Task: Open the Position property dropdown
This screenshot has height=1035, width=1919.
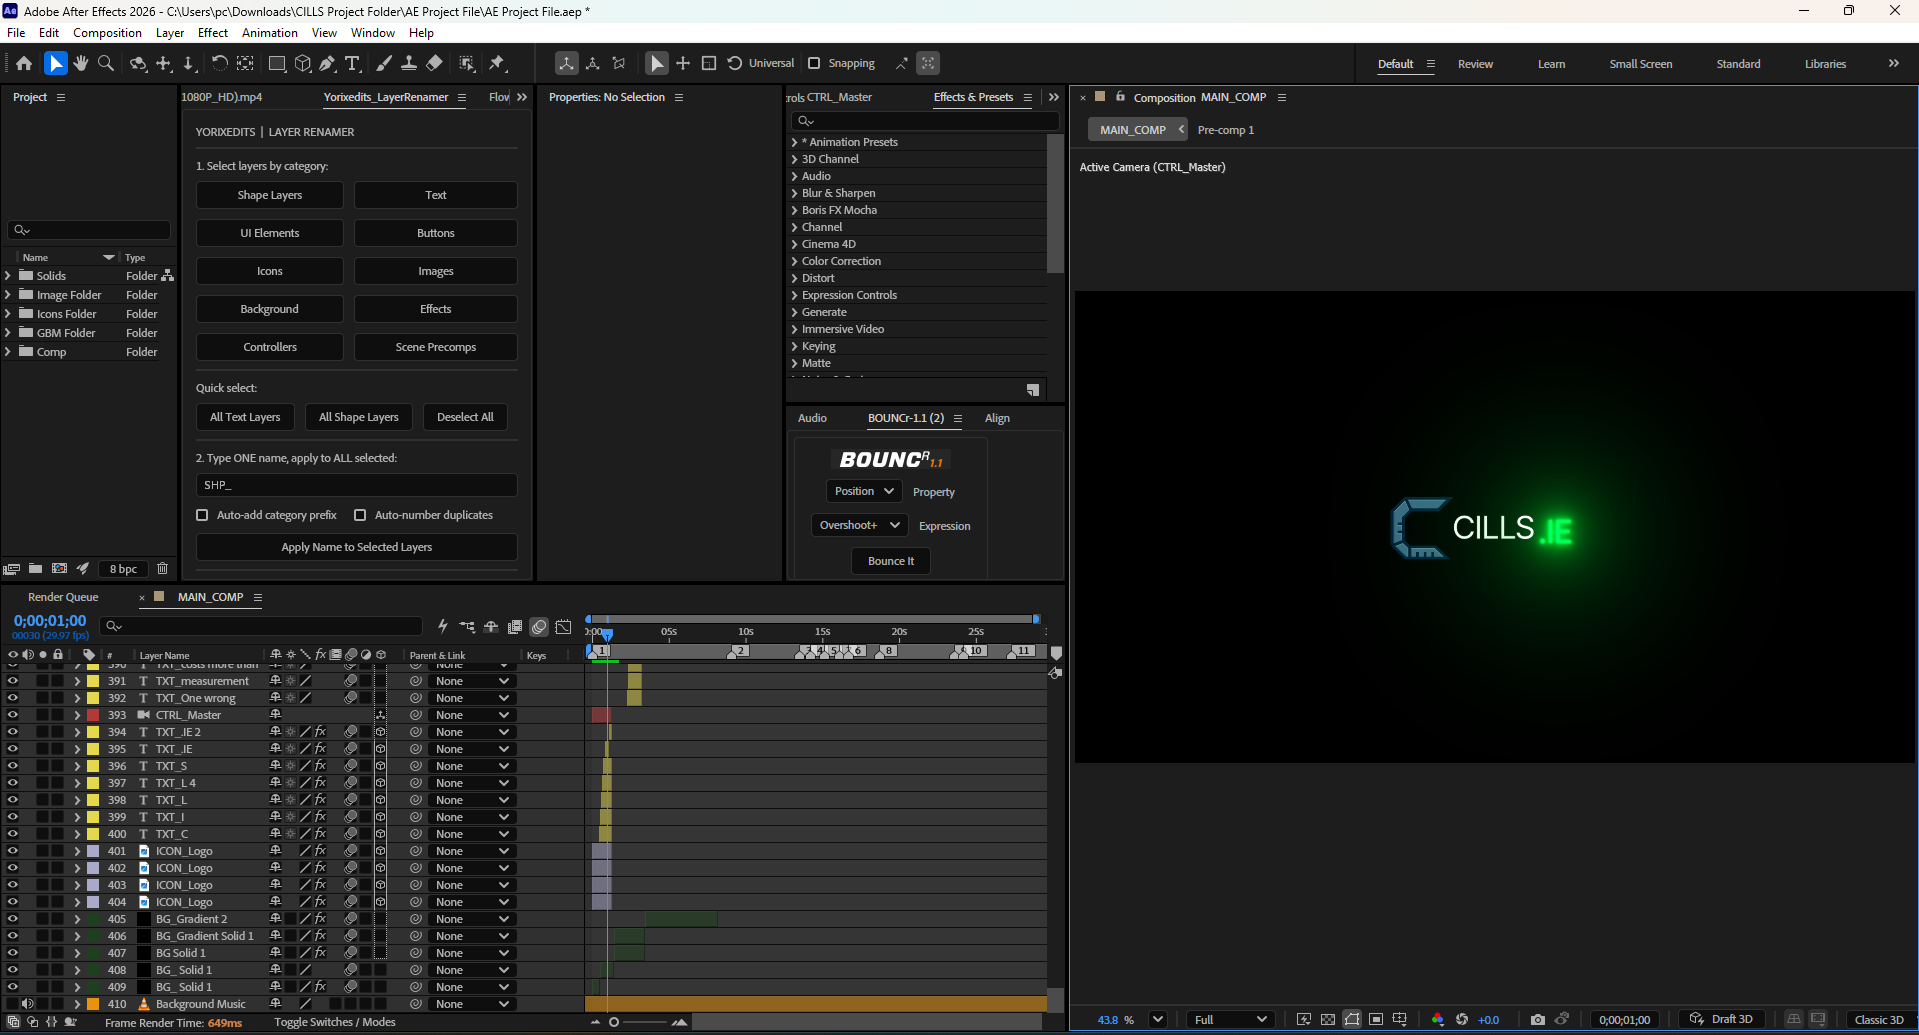Action: pyautogui.click(x=864, y=491)
